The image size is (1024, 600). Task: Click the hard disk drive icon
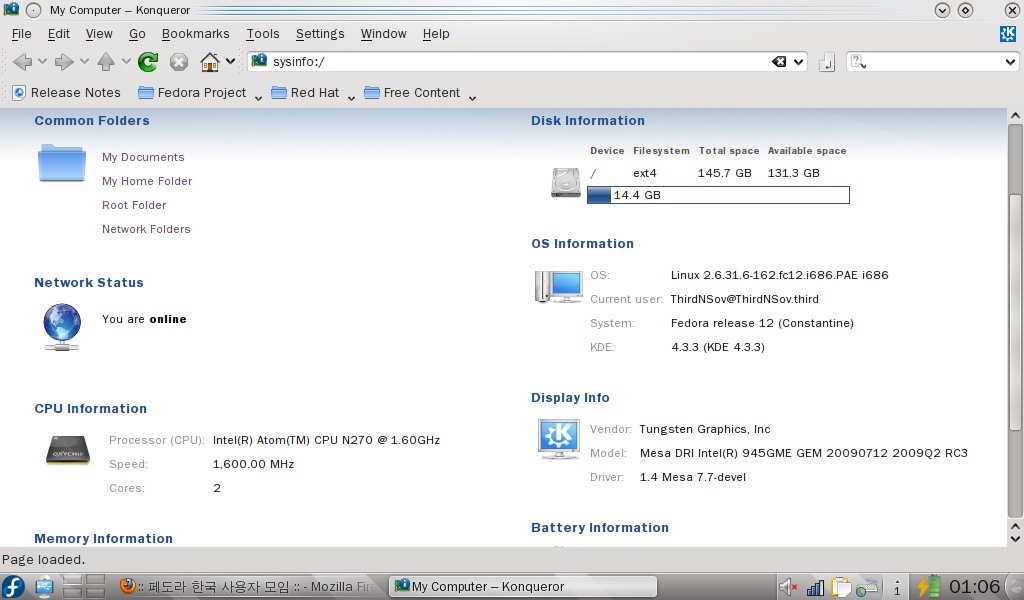pos(566,182)
